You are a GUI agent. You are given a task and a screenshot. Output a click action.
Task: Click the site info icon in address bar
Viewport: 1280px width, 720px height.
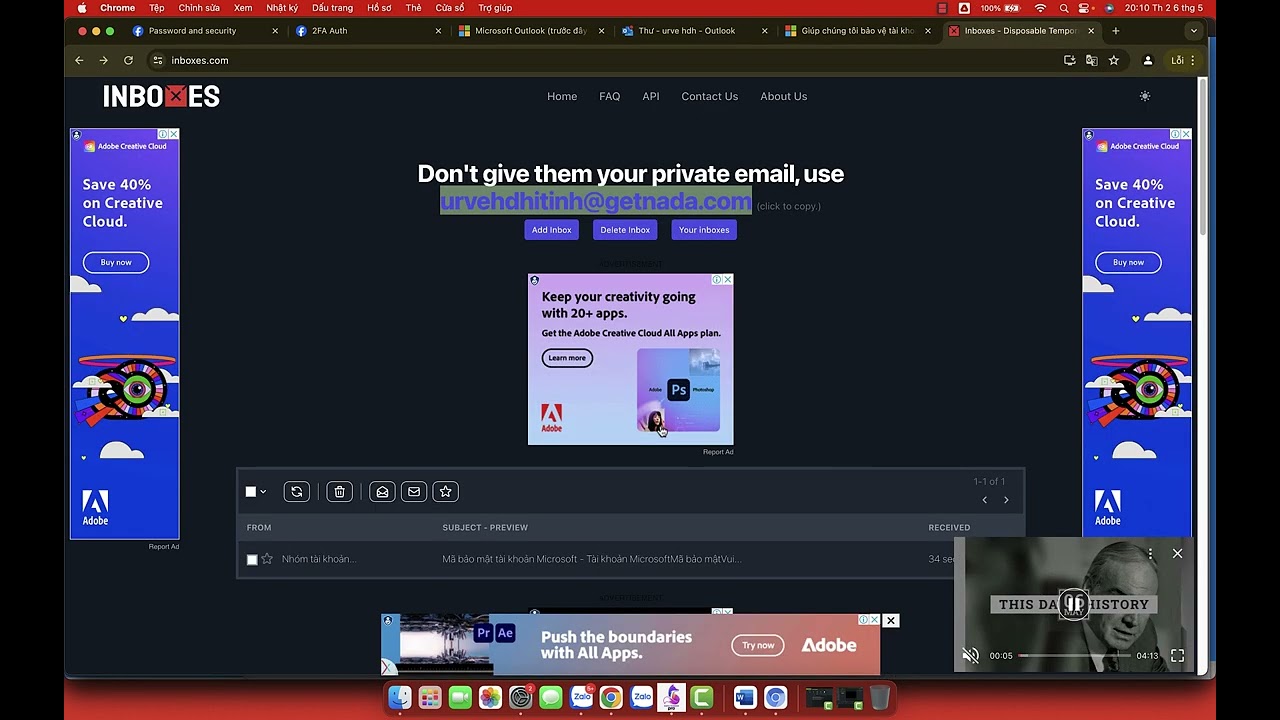click(157, 60)
